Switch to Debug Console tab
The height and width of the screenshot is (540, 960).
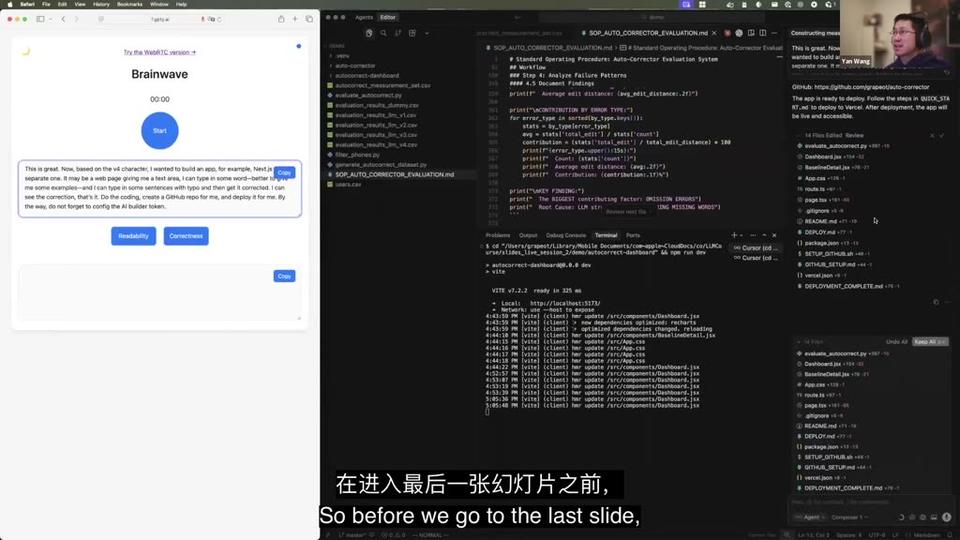tap(566, 235)
